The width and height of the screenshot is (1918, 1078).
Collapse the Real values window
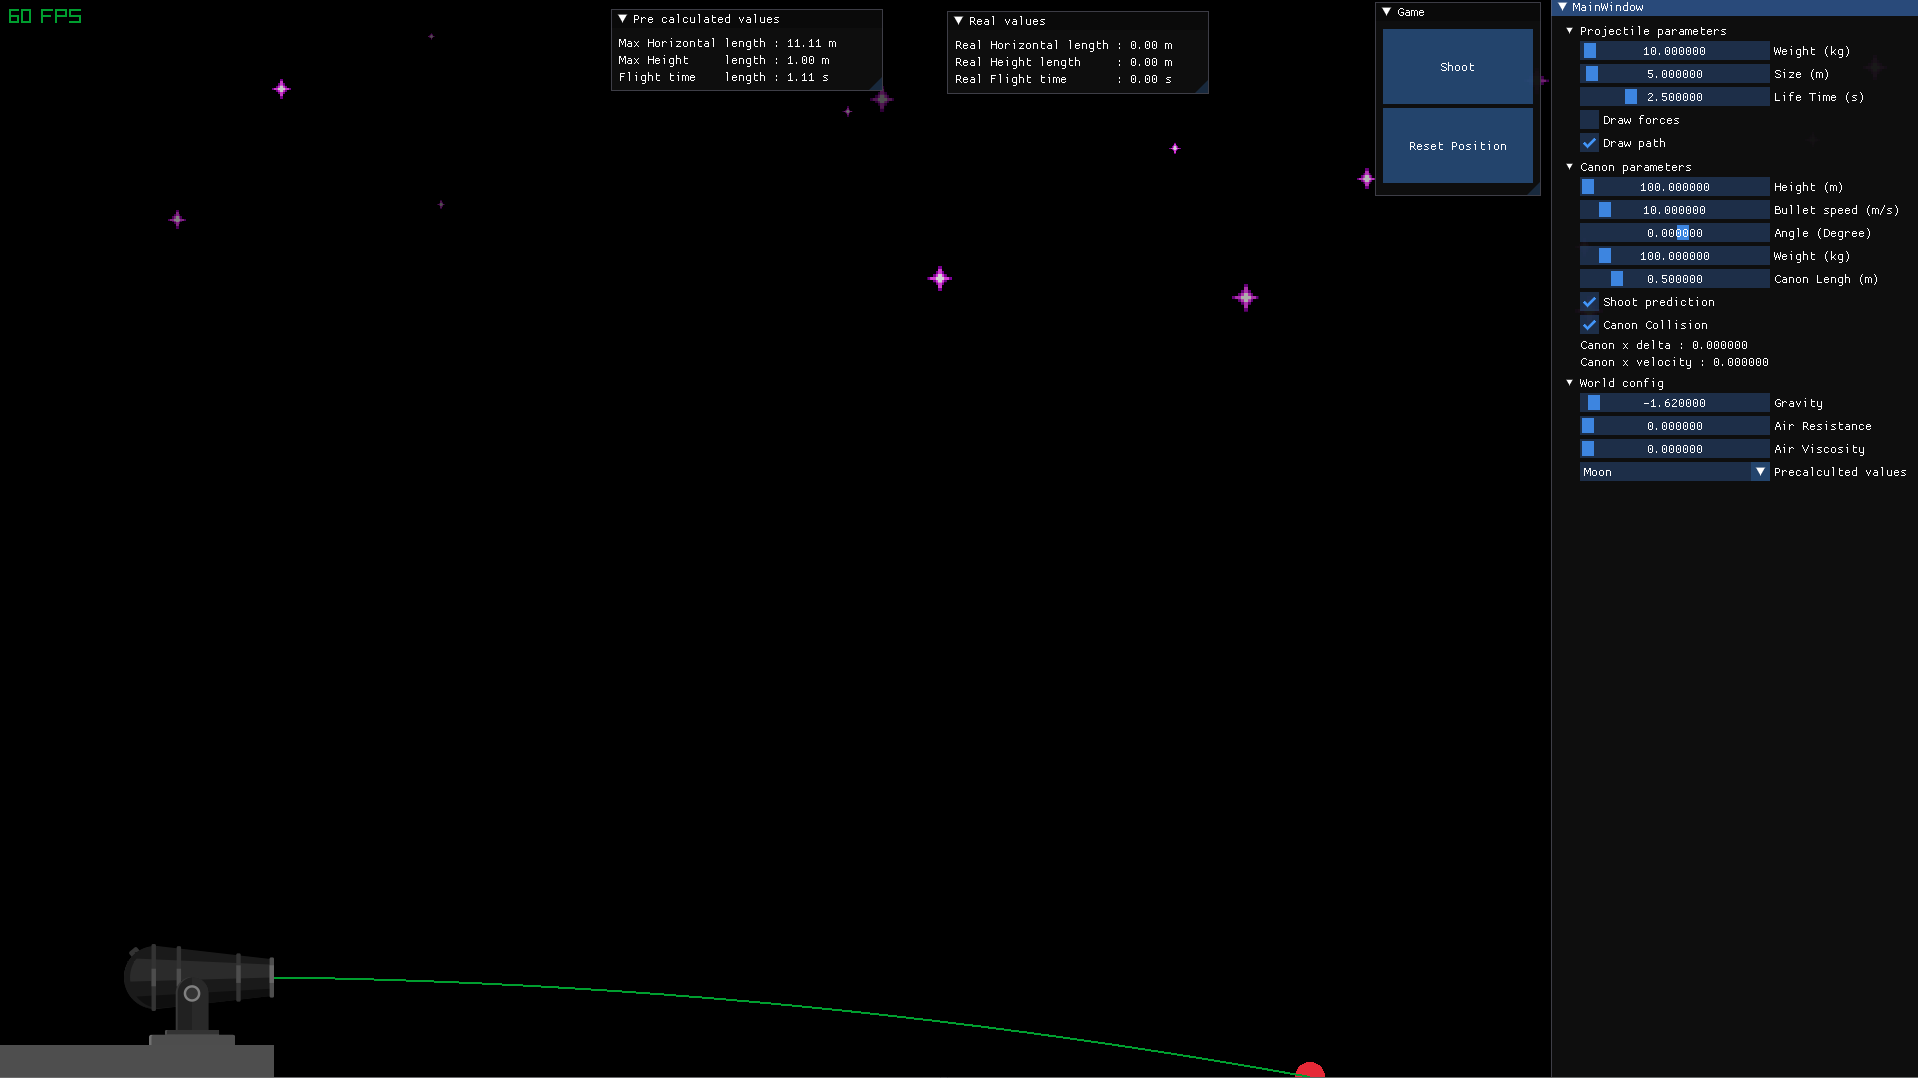click(959, 21)
